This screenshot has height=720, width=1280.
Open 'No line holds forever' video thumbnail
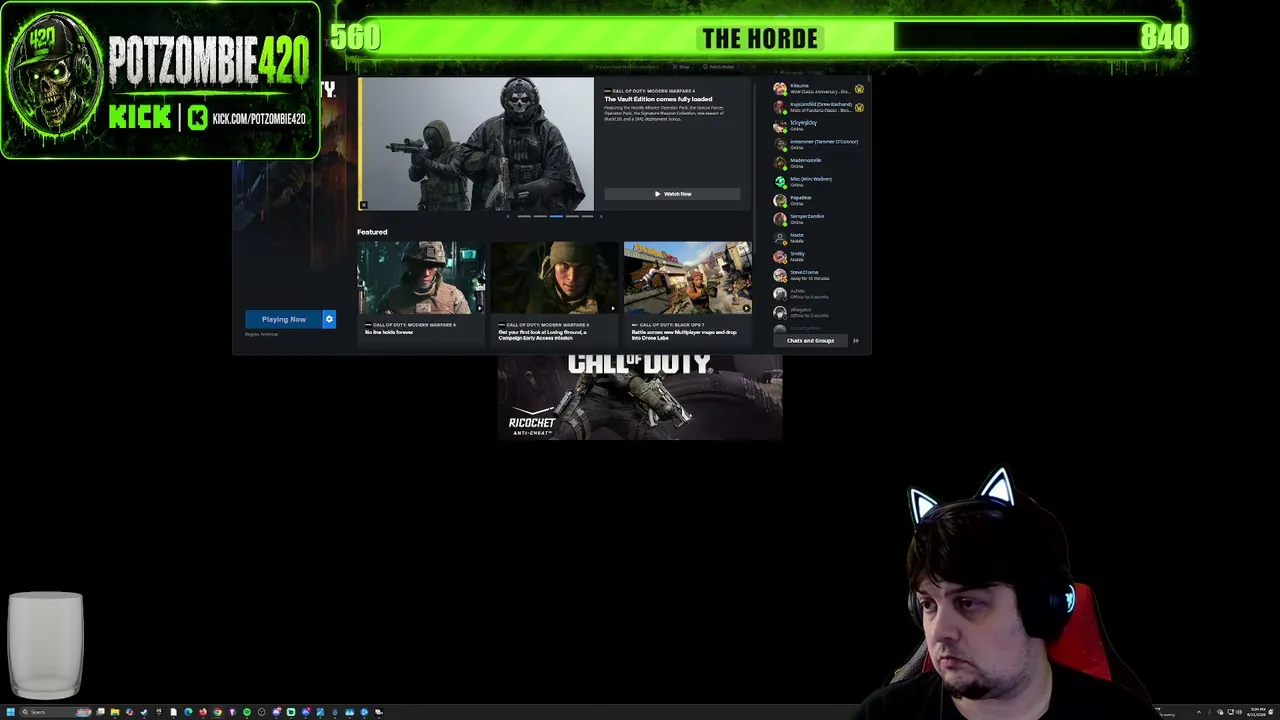point(421,278)
